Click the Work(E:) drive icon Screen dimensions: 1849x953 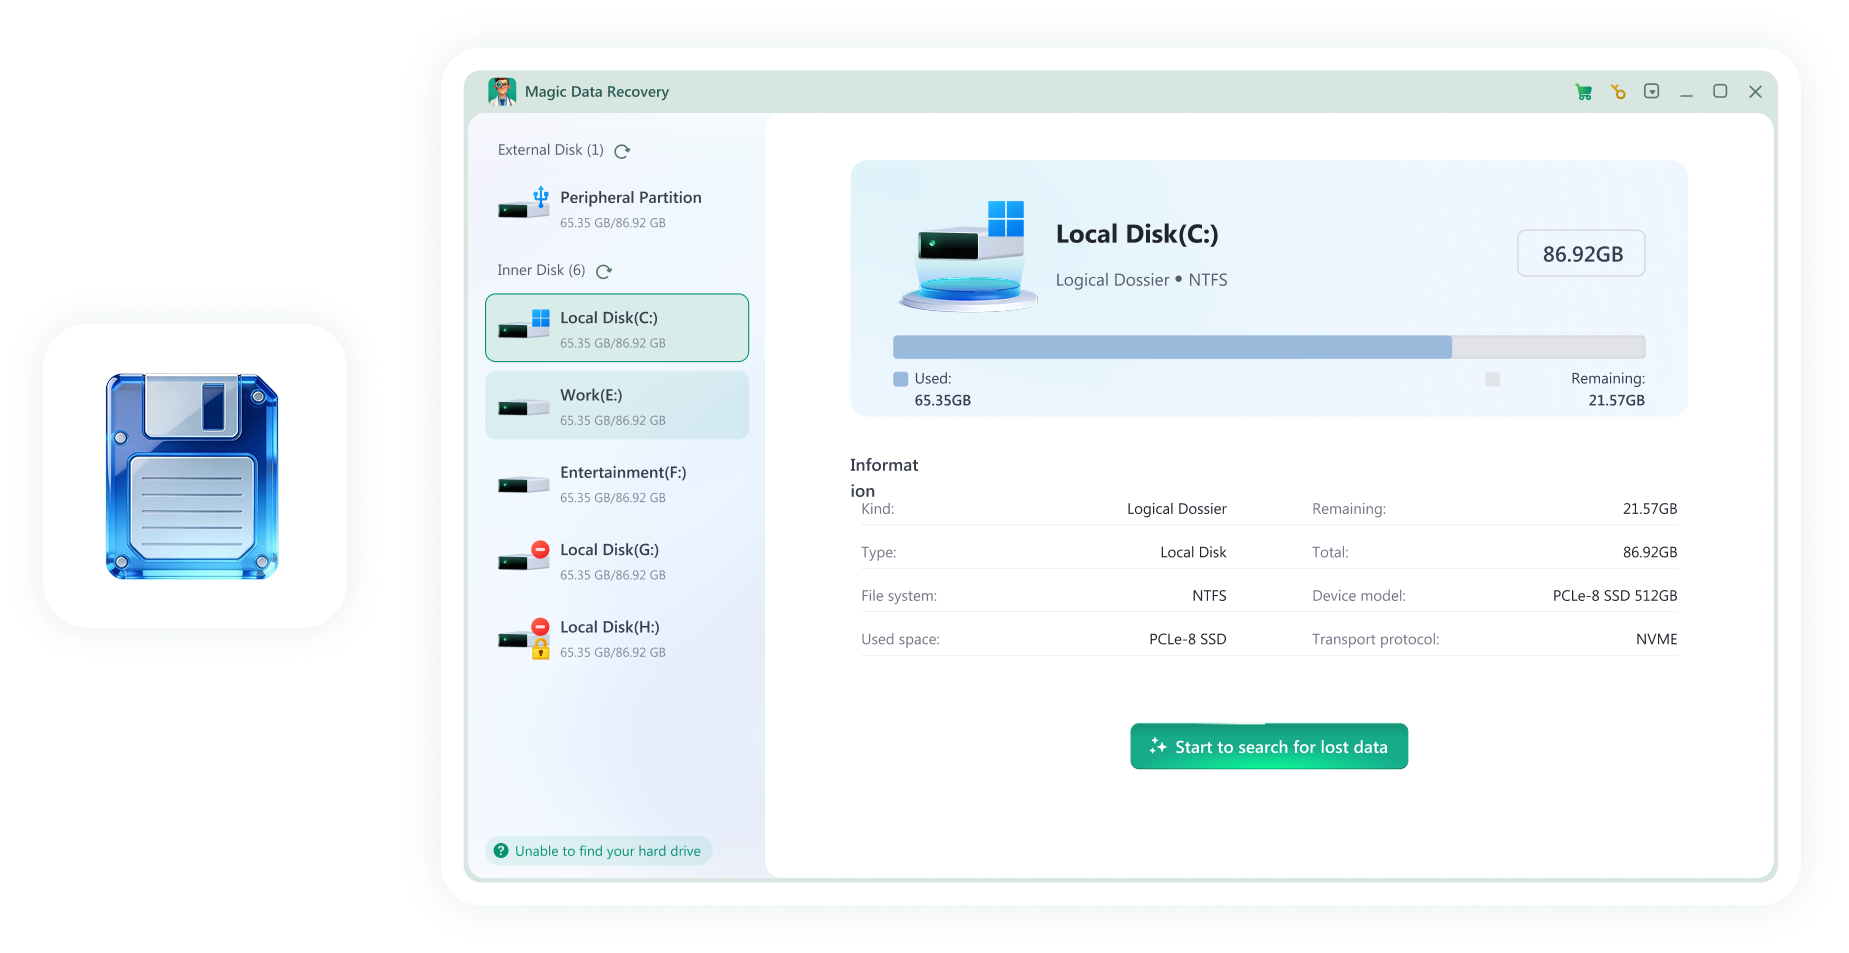524,407
